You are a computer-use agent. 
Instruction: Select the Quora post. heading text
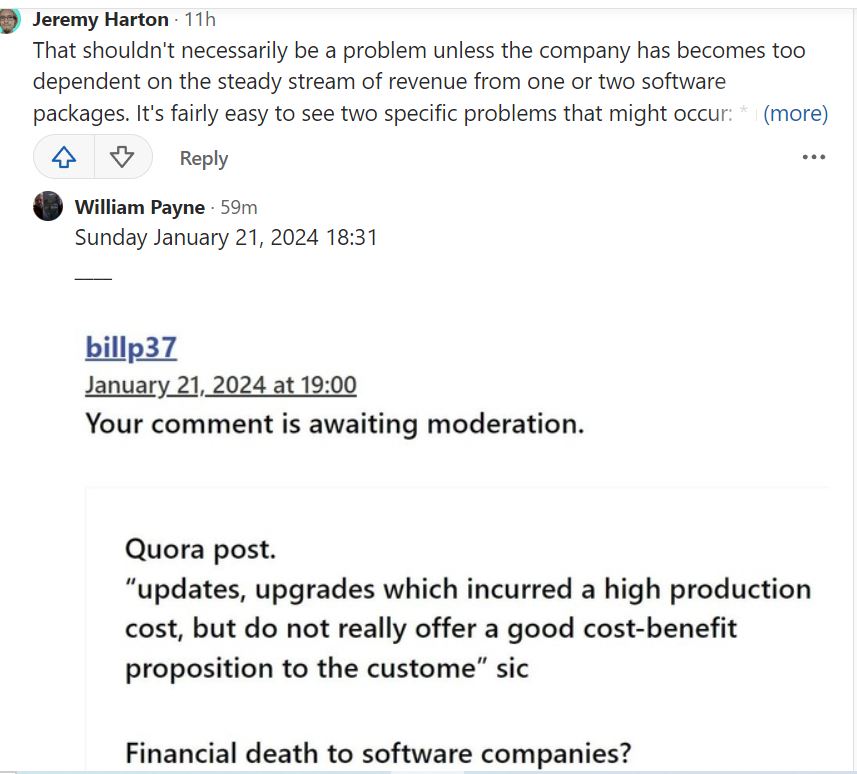pyautogui.click(x=201, y=549)
